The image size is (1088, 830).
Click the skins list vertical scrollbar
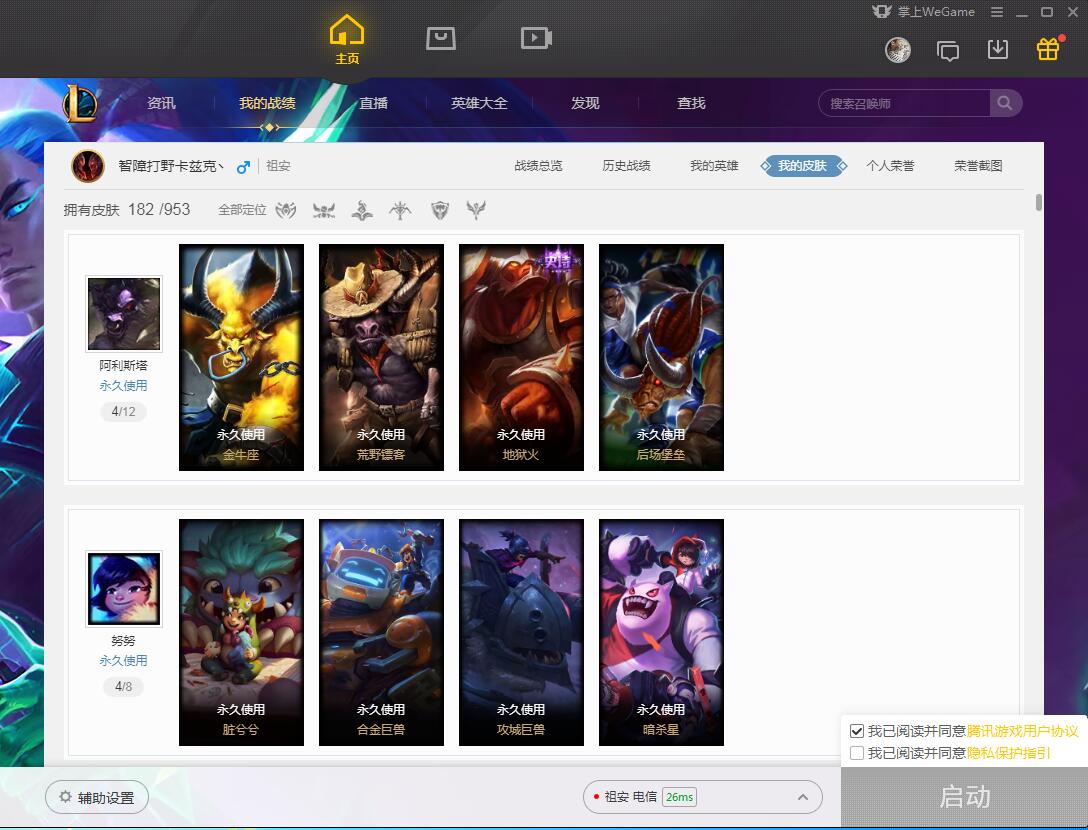tap(1038, 202)
